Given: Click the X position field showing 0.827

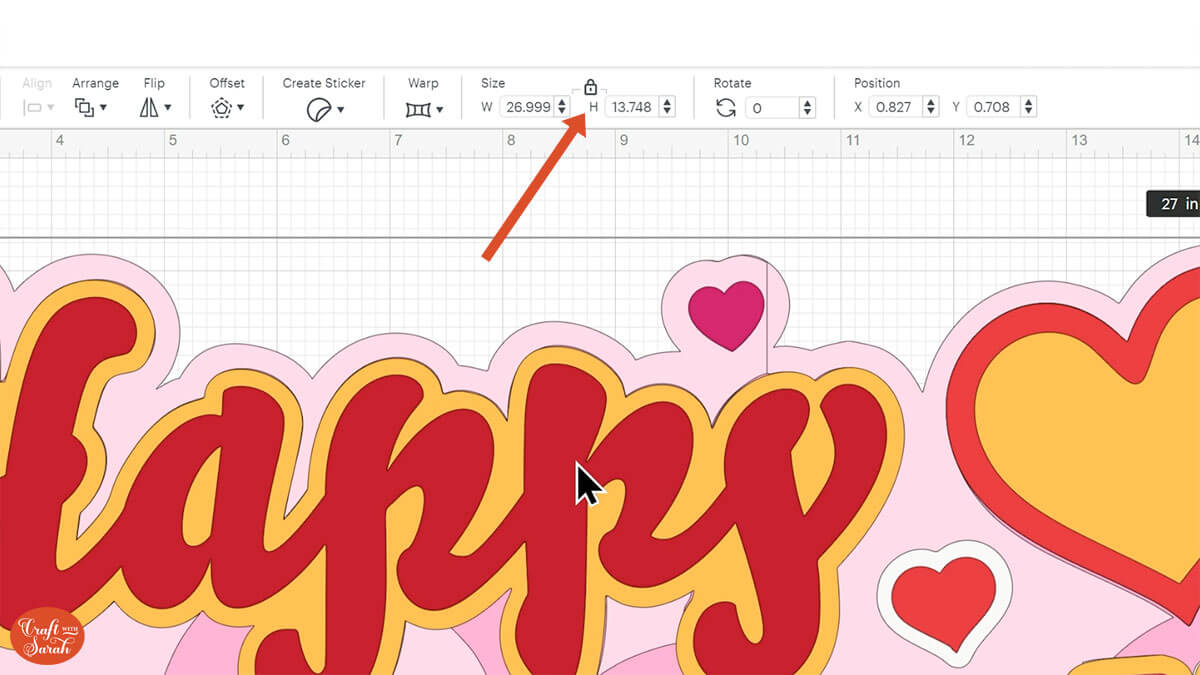Looking at the screenshot, I should (895, 107).
